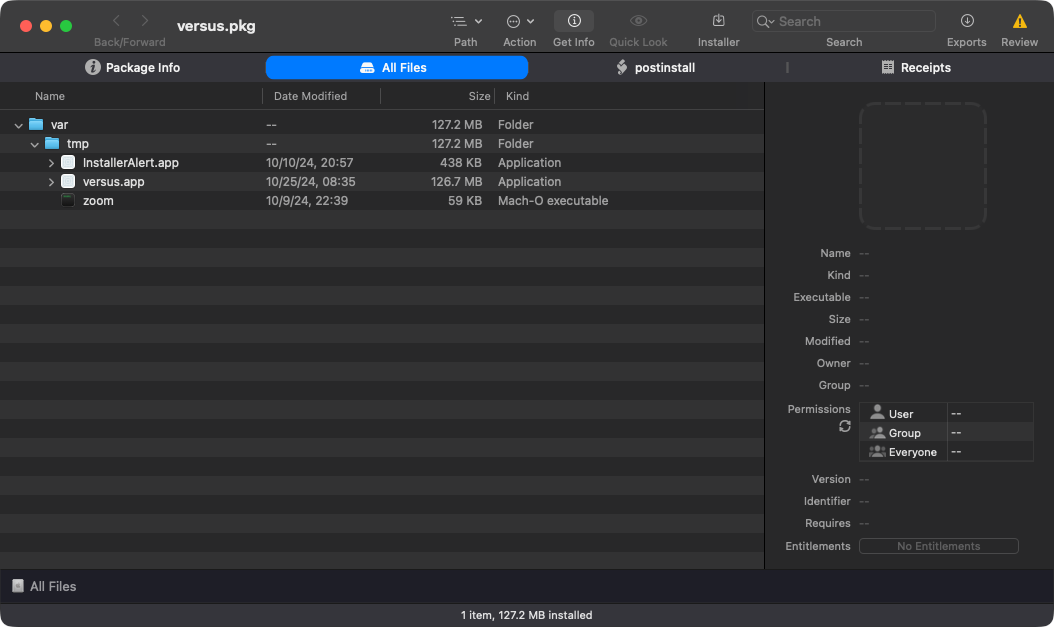This screenshot has width=1054, height=627.
Task: Open the Action toolbar menu
Action: [x=519, y=21]
